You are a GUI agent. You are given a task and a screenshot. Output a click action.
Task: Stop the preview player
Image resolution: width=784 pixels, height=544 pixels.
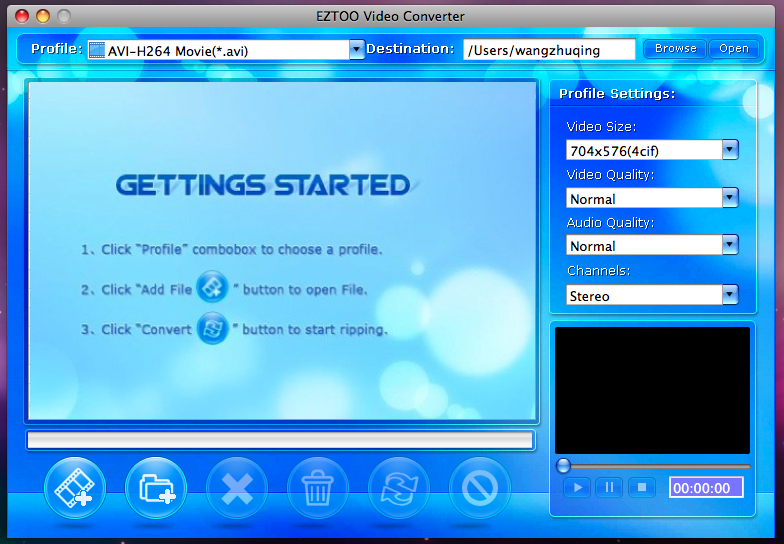(640, 488)
